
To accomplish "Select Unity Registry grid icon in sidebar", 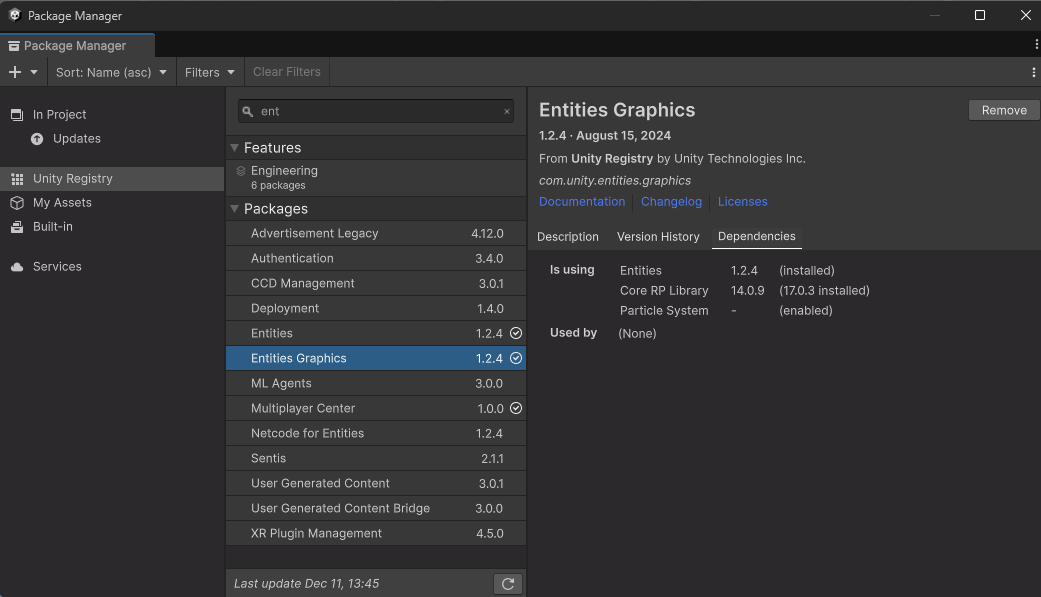I will tap(17, 179).
